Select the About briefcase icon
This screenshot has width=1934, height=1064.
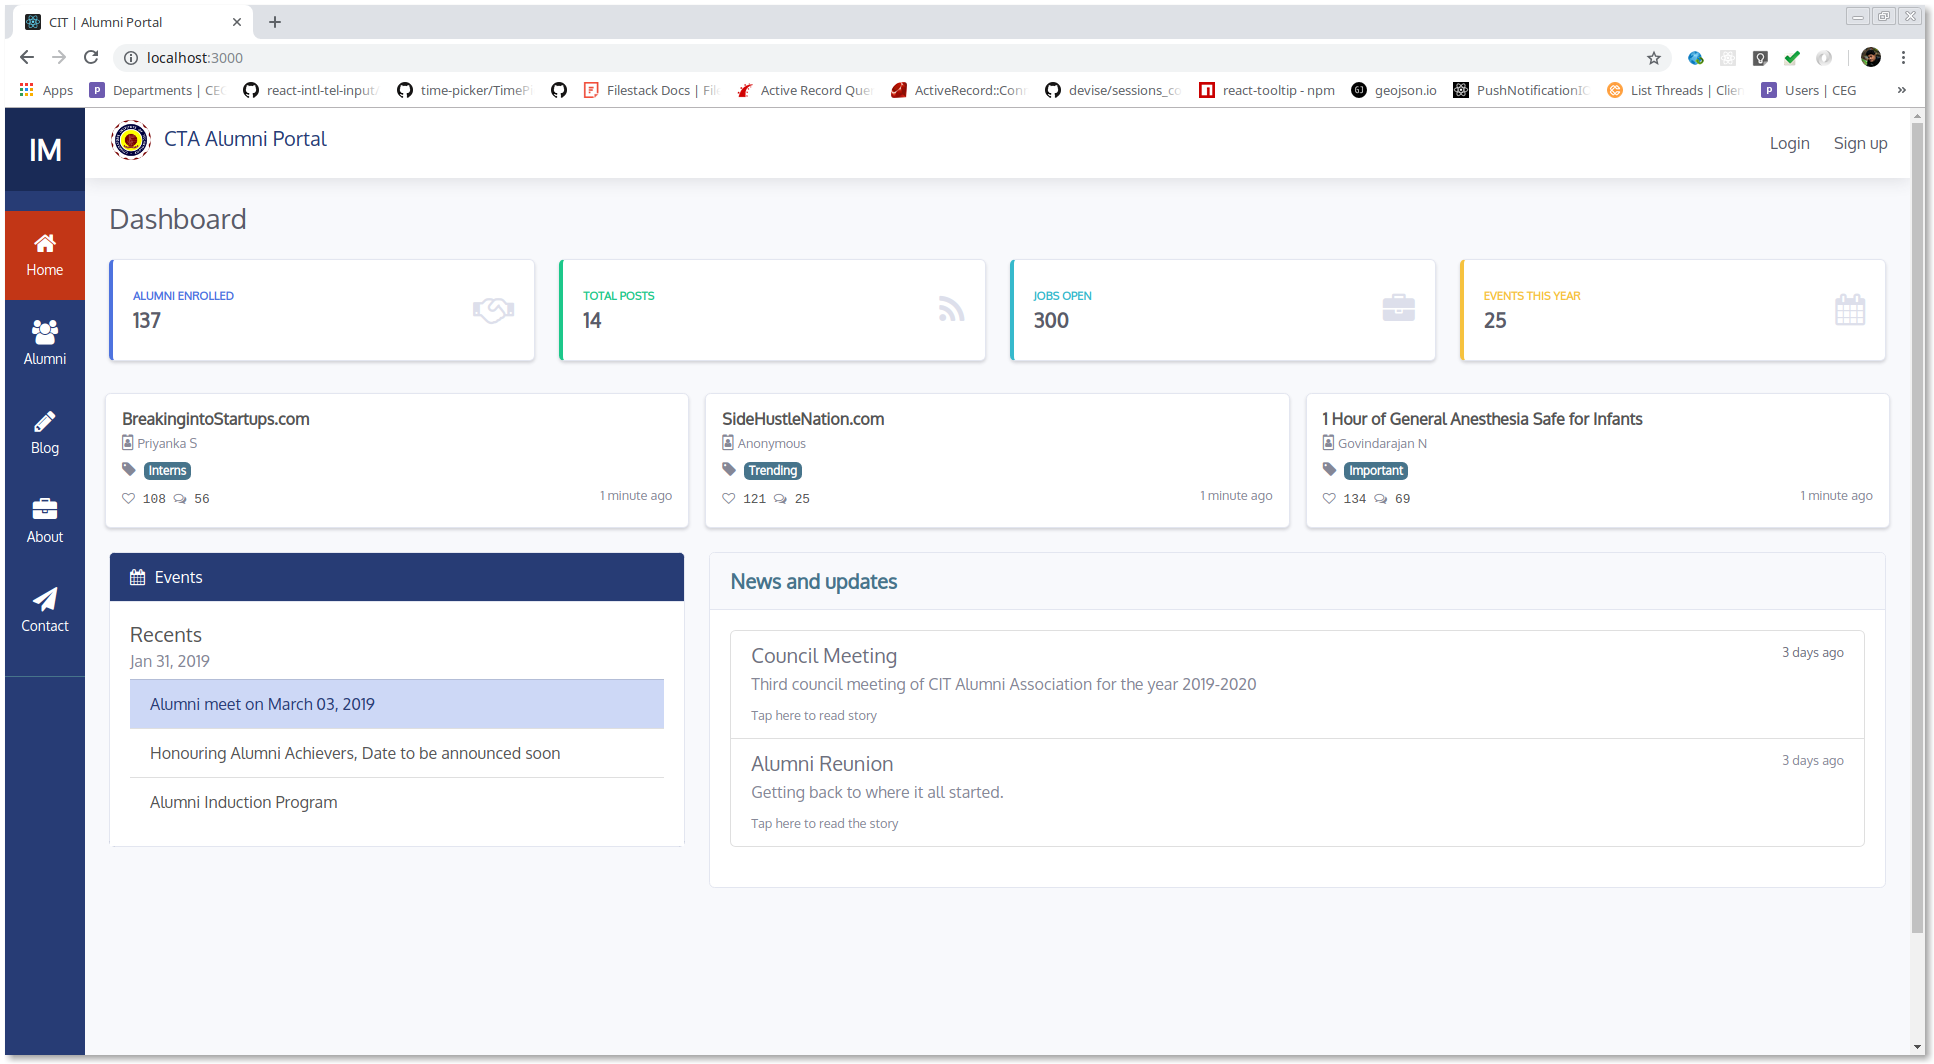(x=44, y=510)
